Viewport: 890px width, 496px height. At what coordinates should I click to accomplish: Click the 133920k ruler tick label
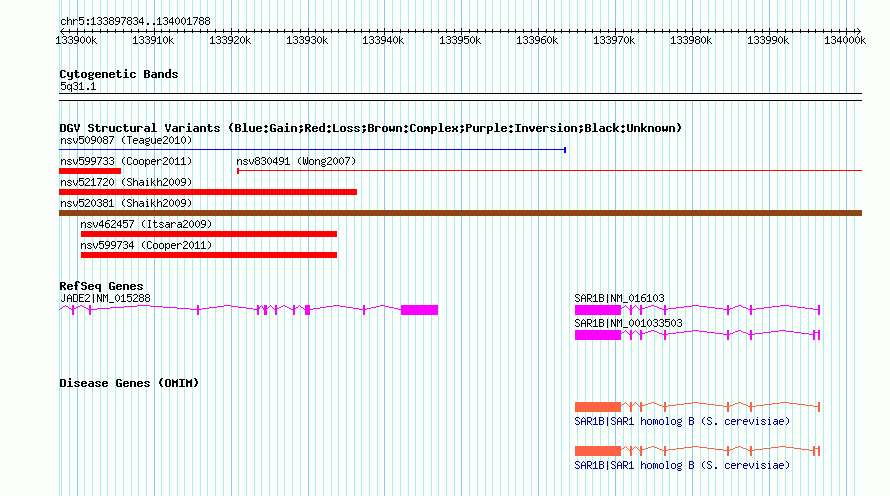(x=230, y=40)
